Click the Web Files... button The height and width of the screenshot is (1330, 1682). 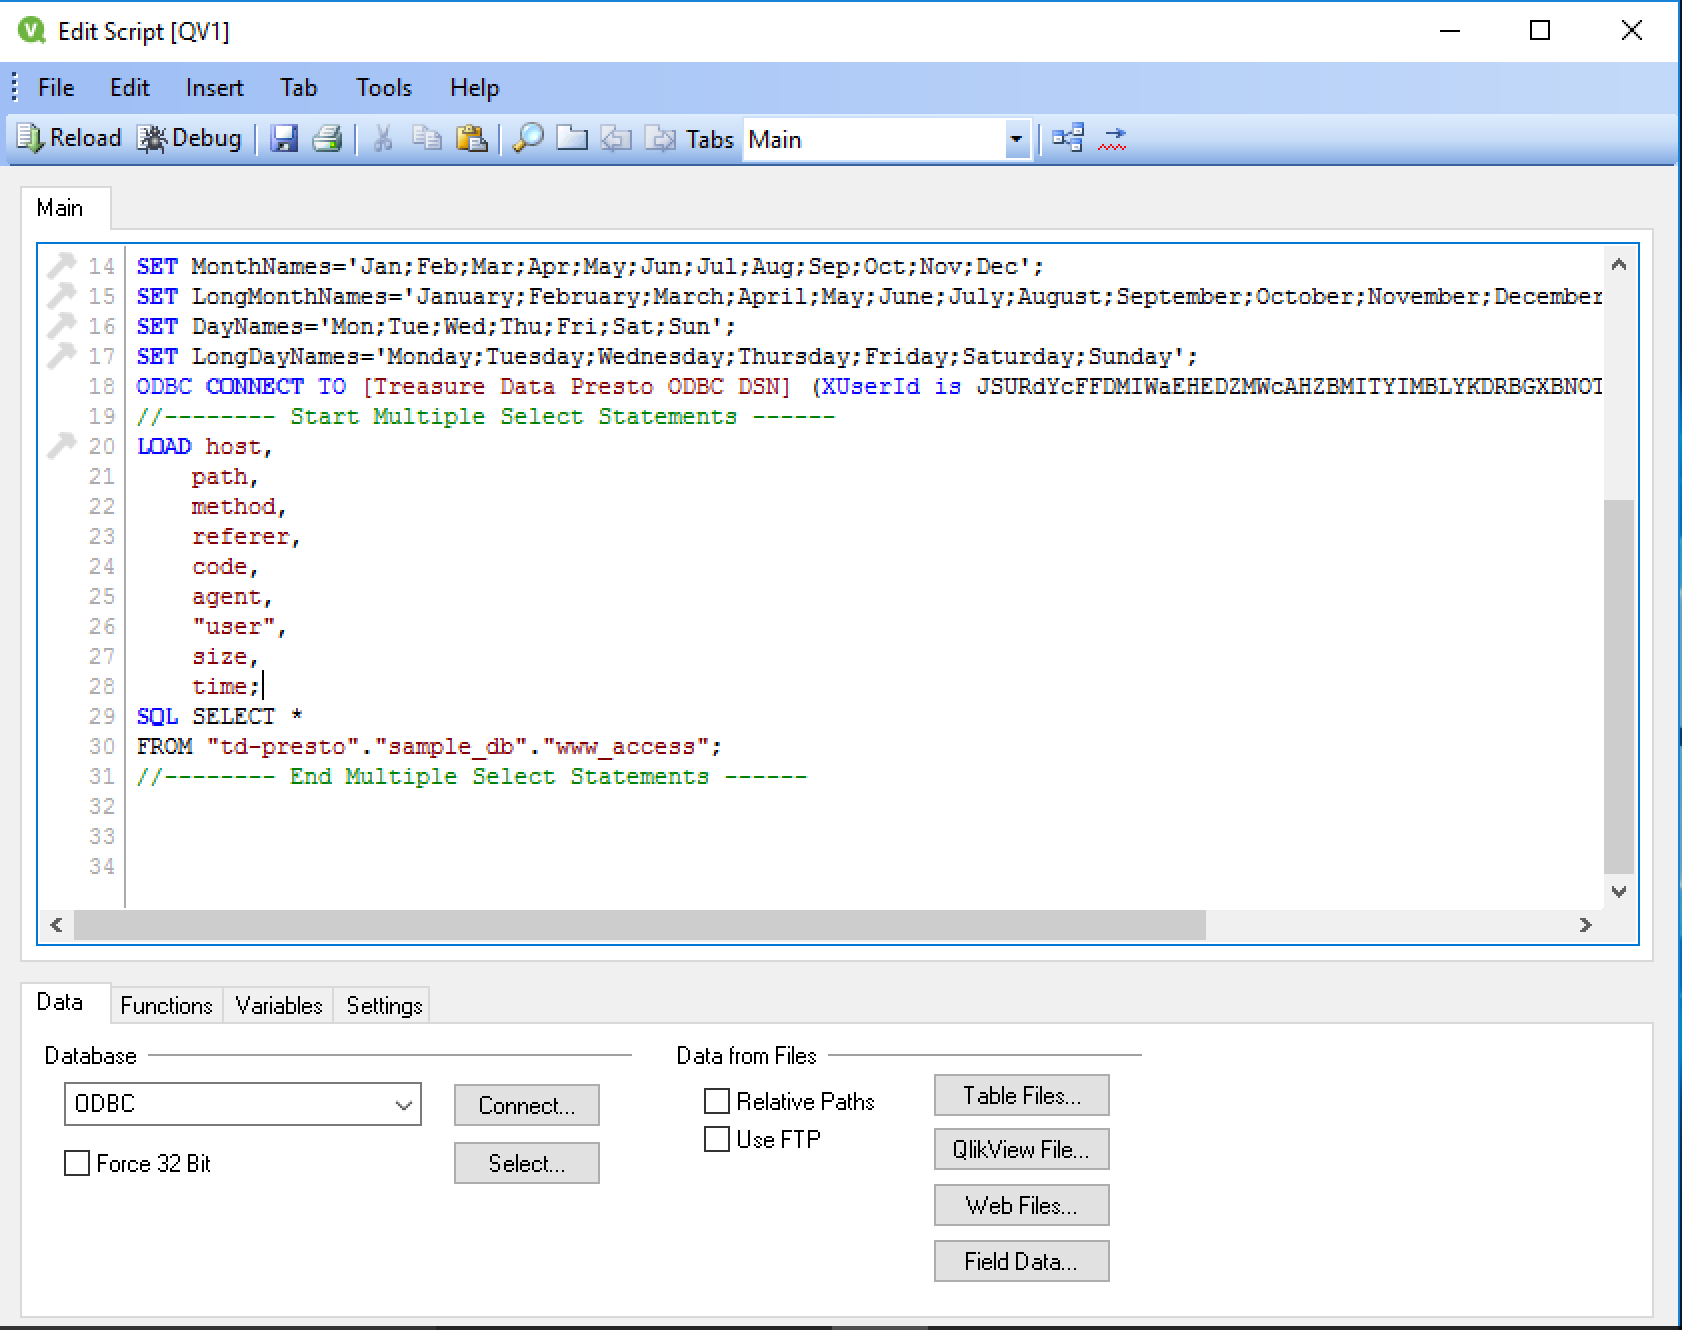coord(1022,1205)
